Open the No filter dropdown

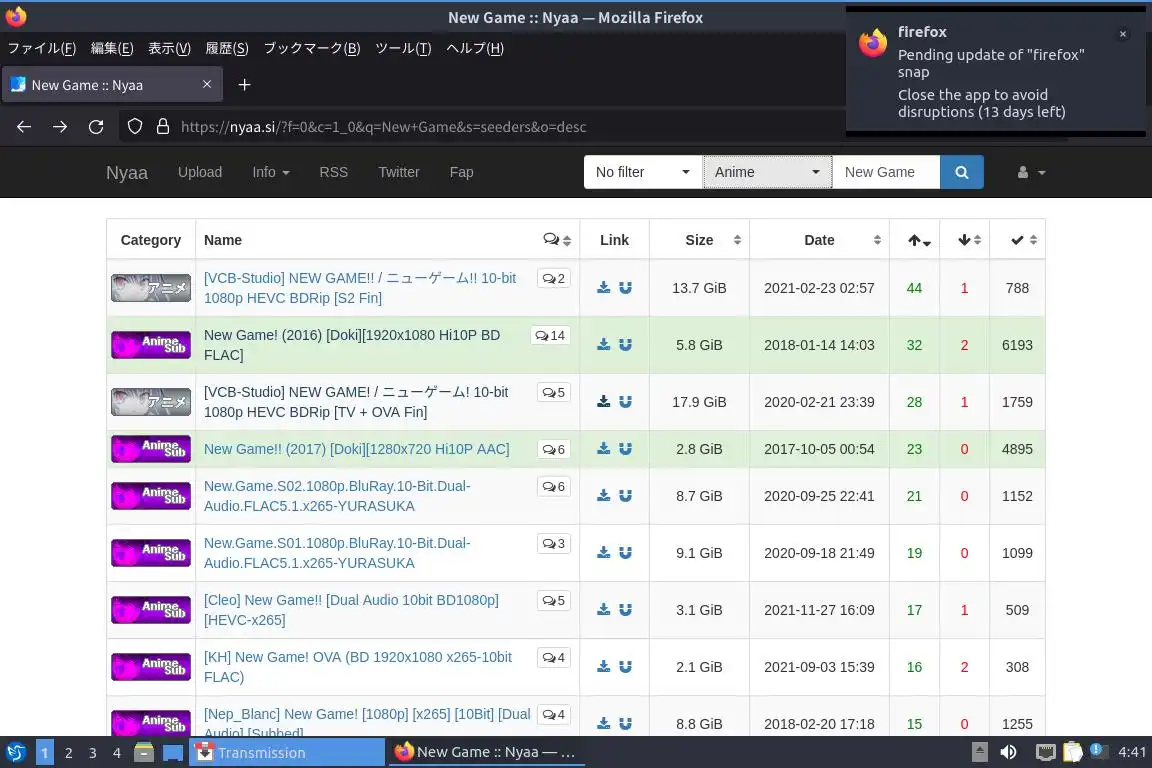coord(643,172)
